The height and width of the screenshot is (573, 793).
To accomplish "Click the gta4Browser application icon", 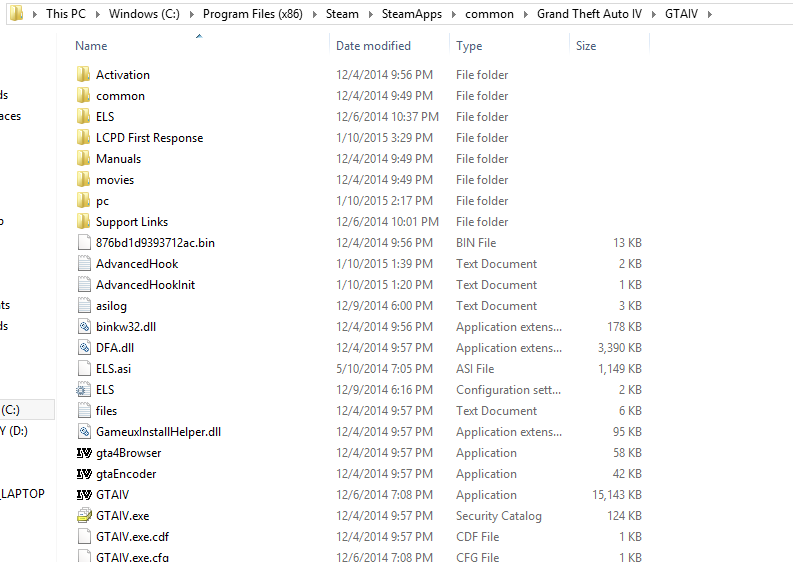I will pyautogui.click(x=84, y=453).
